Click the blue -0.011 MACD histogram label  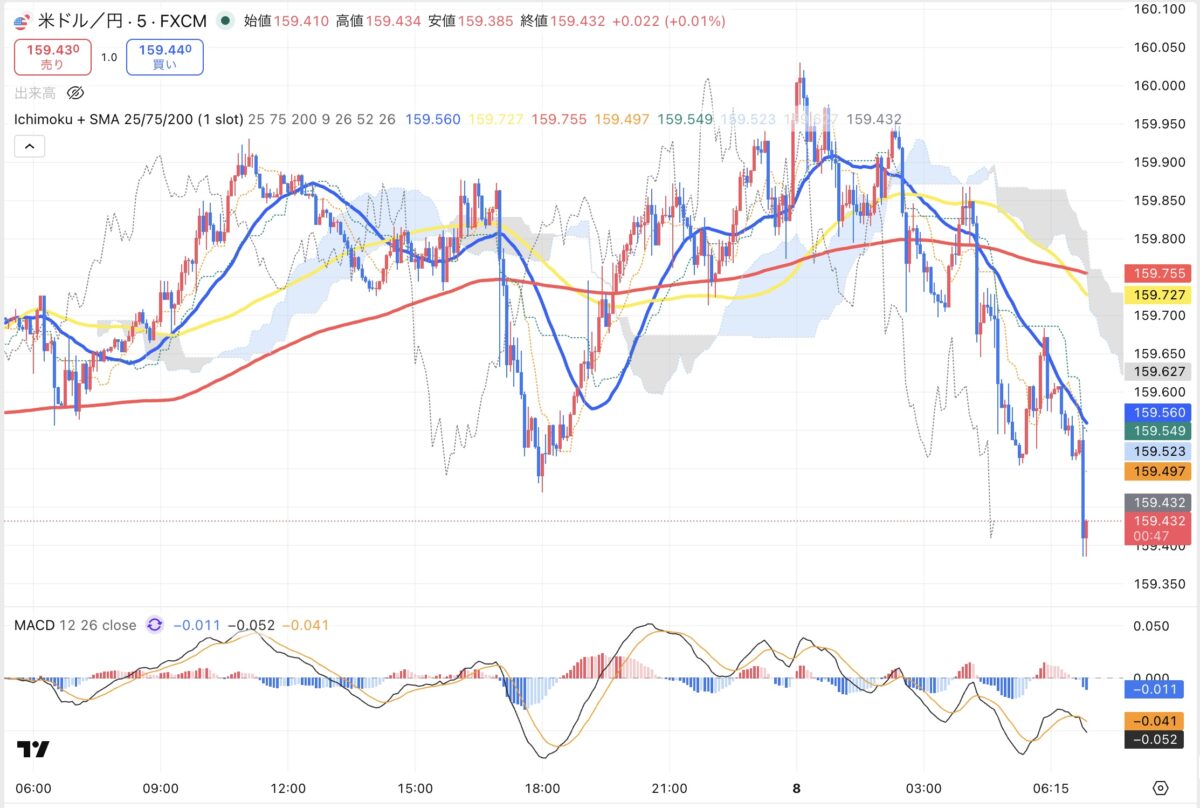coord(1154,689)
